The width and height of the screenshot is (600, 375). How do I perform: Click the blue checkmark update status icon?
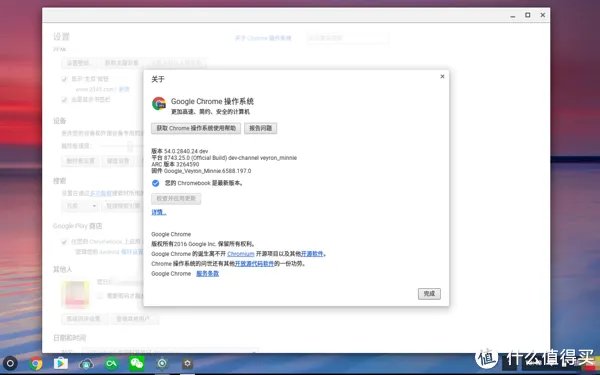coord(155,183)
